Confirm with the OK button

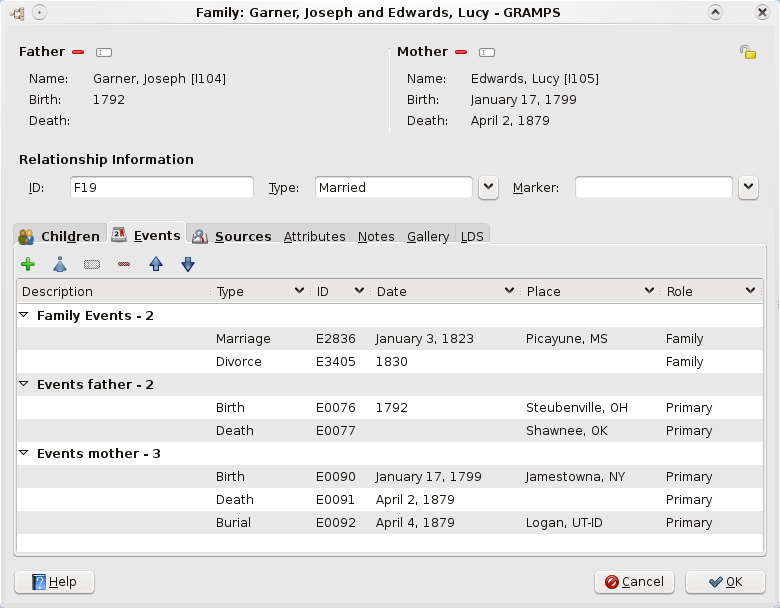(725, 582)
